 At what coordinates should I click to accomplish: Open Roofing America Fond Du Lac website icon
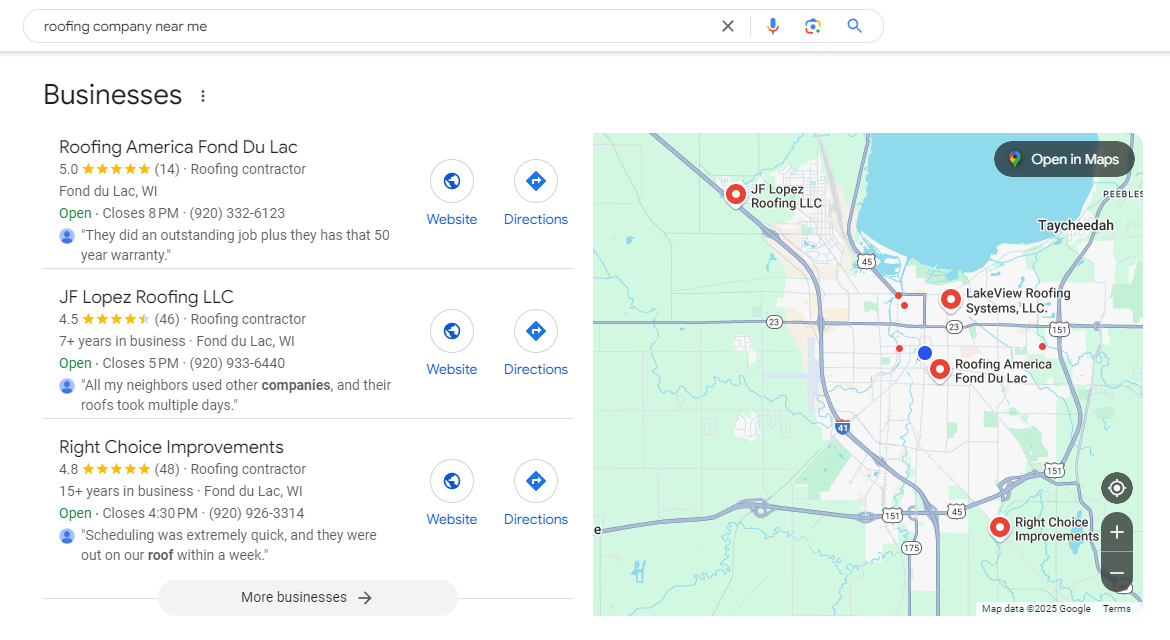pyautogui.click(x=451, y=181)
